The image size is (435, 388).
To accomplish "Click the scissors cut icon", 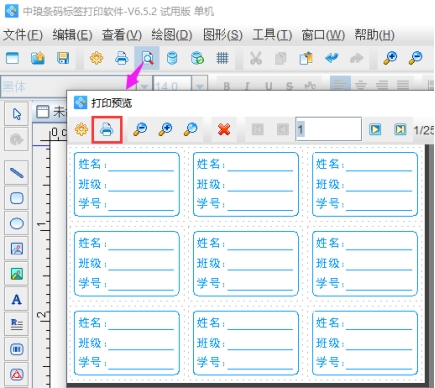I will 256,58.
